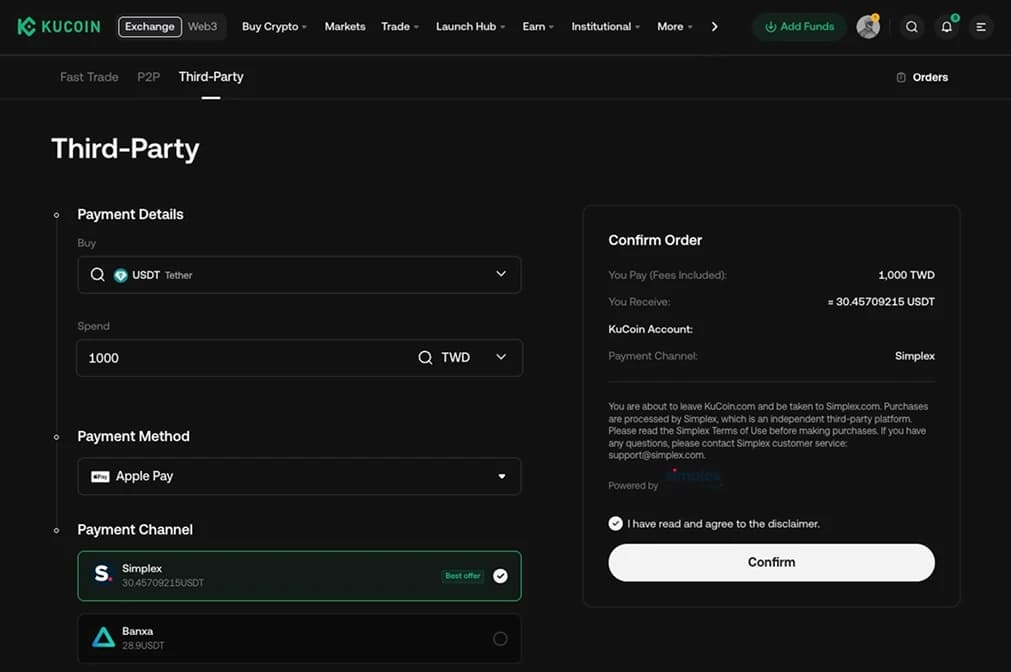Open Orders via the clipboard icon

903,76
